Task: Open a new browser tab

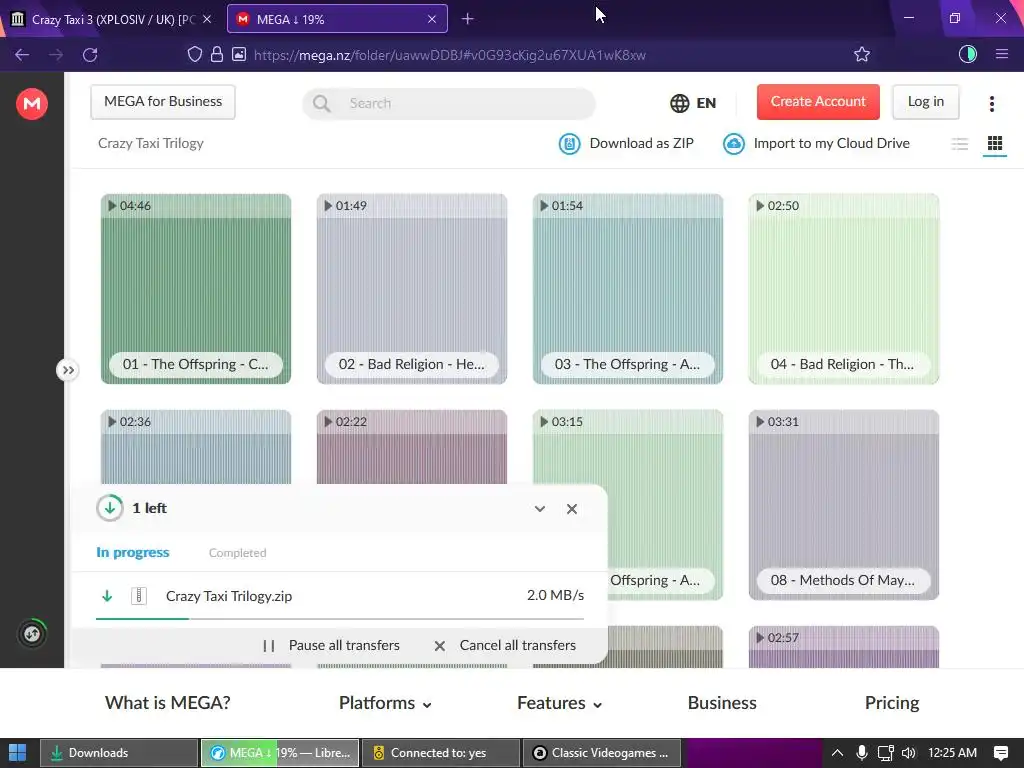Action: [x=467, y=19]
